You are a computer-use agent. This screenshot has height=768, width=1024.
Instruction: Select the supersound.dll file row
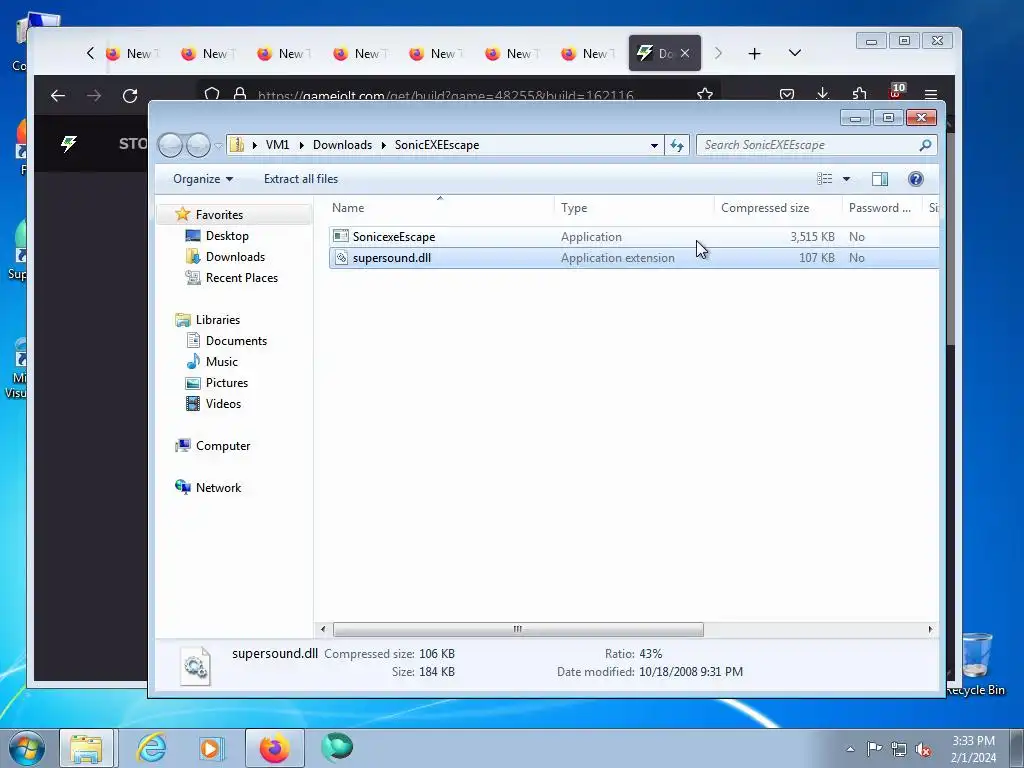[x=633, y=257]
